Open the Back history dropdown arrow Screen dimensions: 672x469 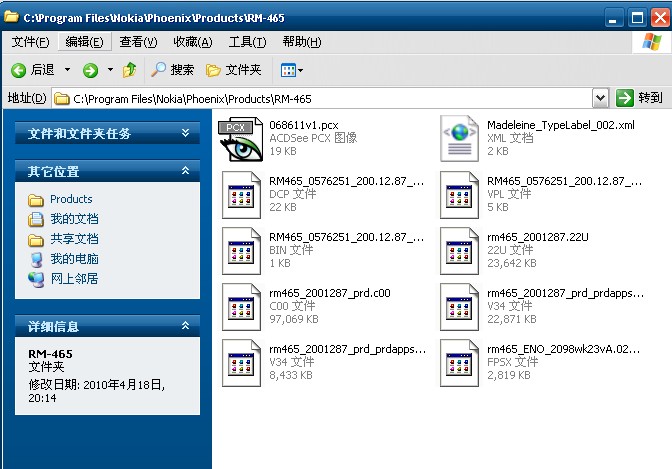(67, 69)
